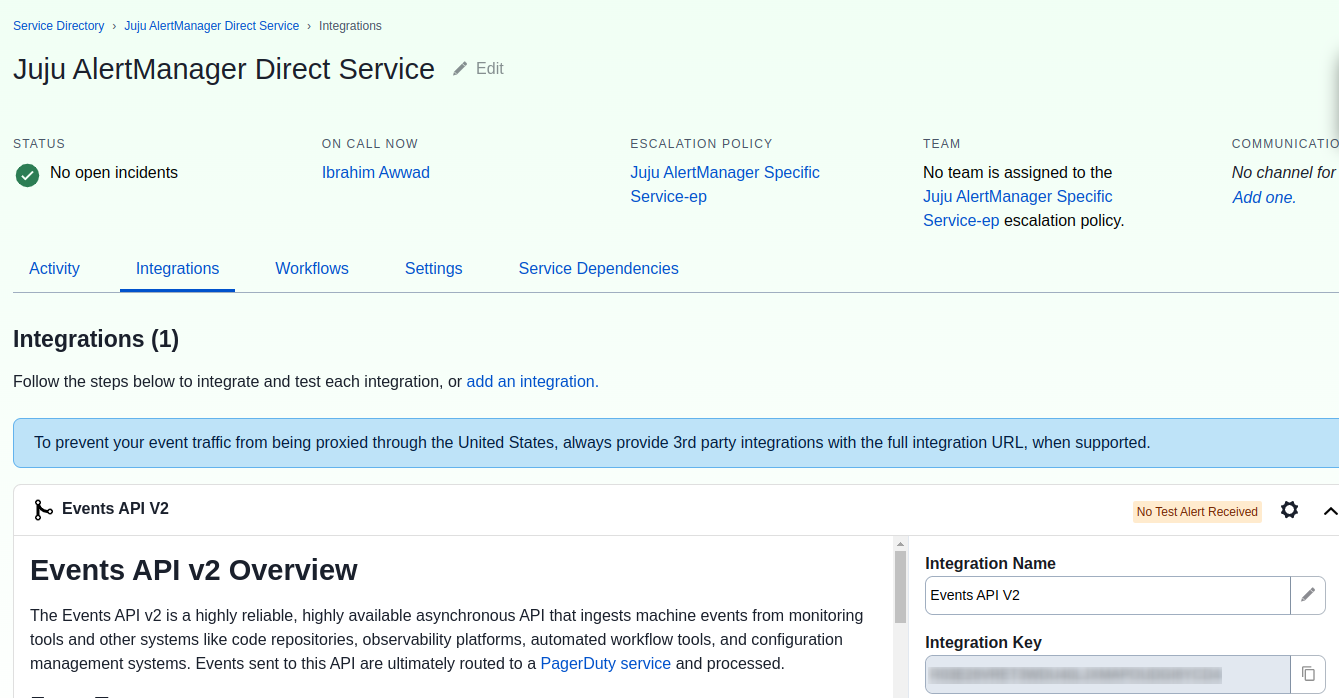Navigate to Service Directory breadcrumb
Viewport: 1339px width, 698px height.
coord(58,26)
